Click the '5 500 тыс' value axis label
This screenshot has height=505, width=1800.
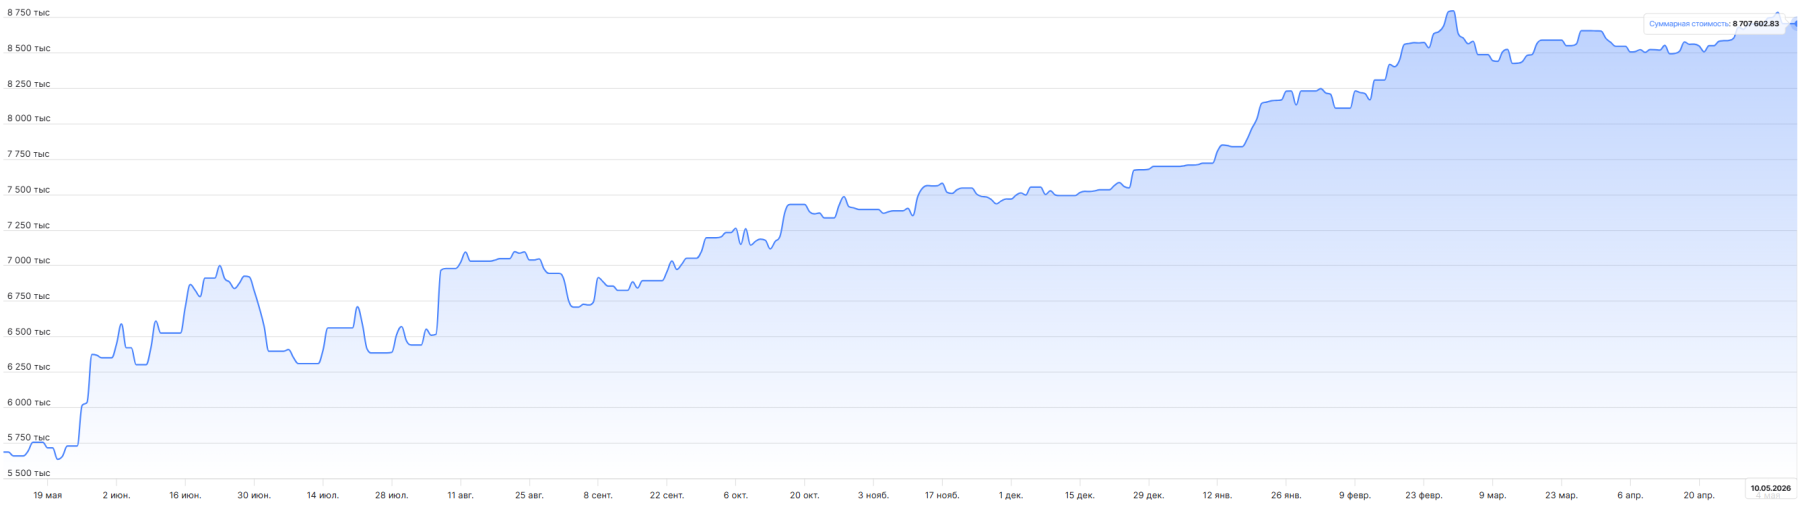pyautogui.click(x=28, y=473)
